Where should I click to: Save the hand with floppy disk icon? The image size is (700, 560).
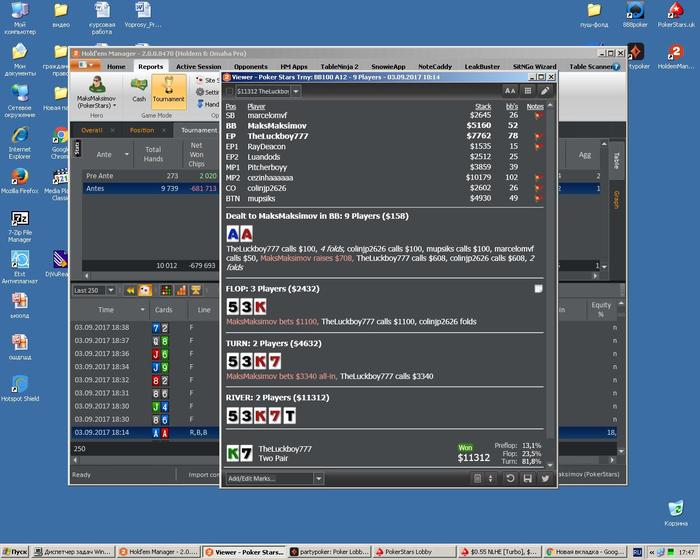[527, 478]
